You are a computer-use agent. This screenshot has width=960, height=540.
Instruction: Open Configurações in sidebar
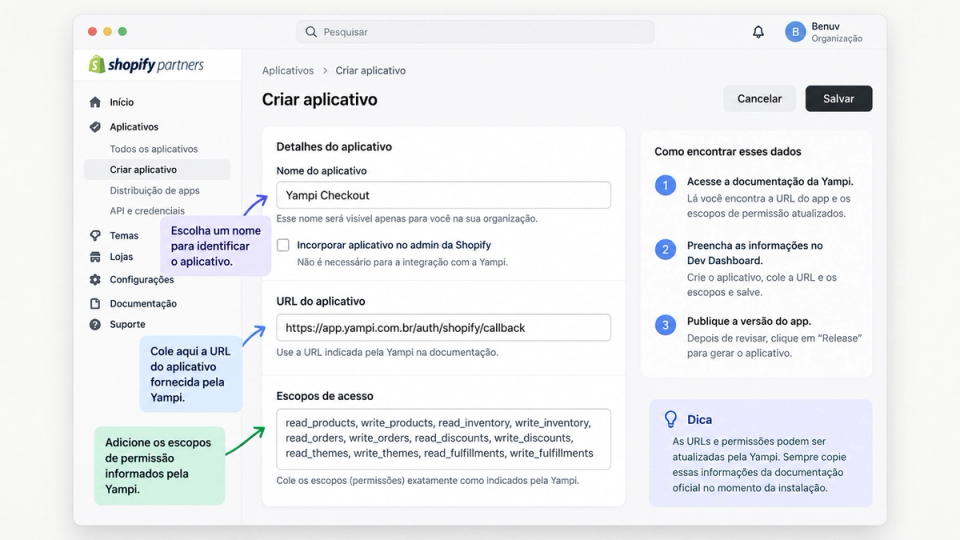tap(141, 279)
